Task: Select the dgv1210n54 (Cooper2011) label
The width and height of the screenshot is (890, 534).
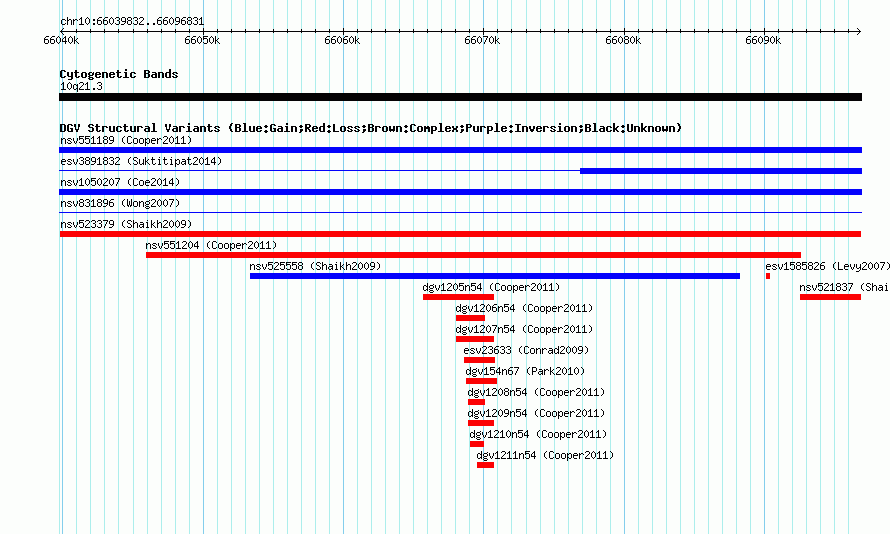Action: tap(538, 434)
